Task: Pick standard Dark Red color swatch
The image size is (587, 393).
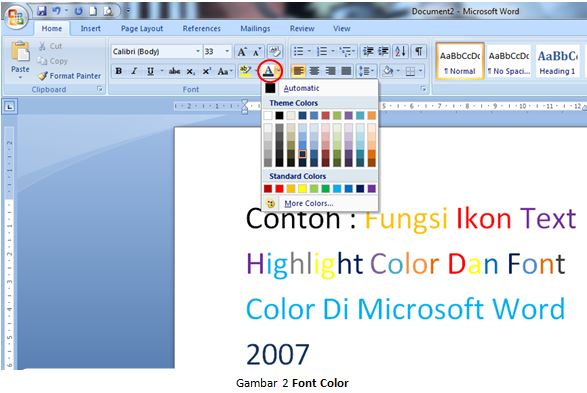Action: tap(268, 188)
